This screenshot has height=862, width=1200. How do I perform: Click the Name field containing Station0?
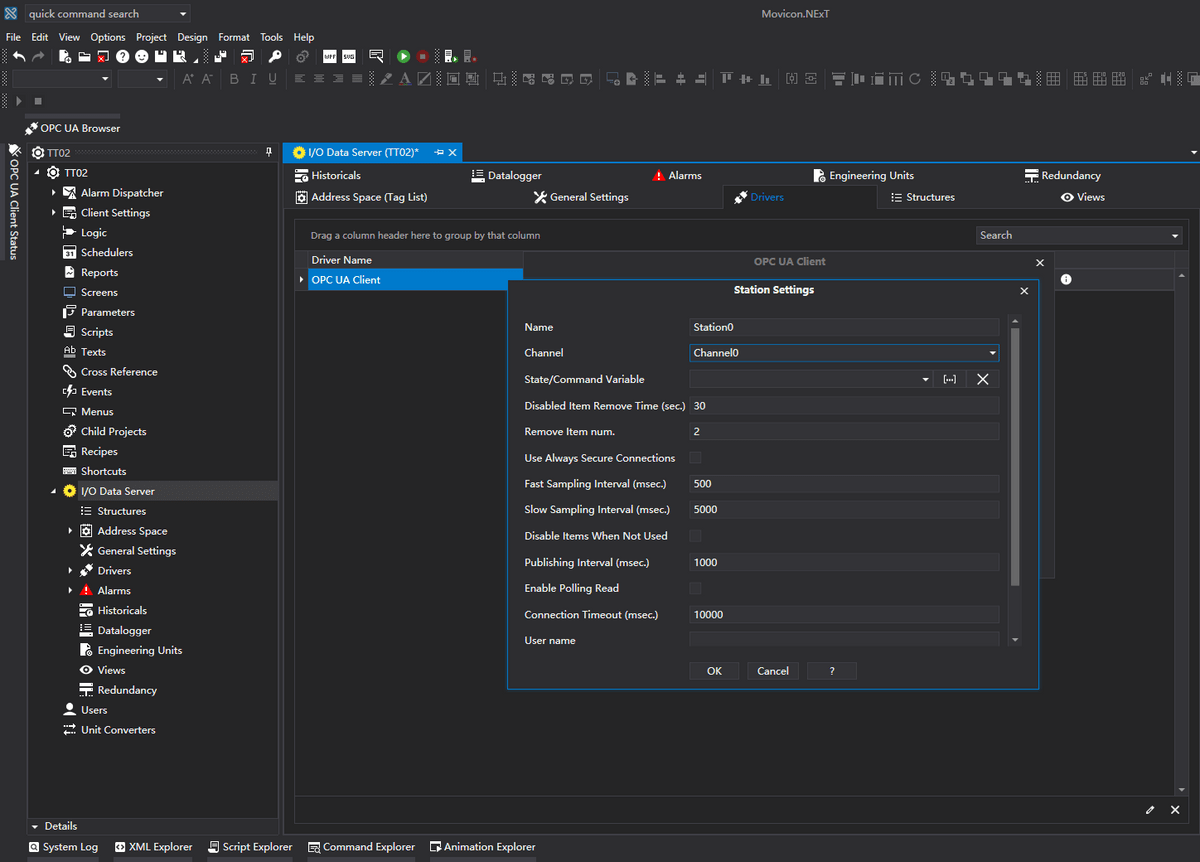pyautogui.click(x=844, y=327)
